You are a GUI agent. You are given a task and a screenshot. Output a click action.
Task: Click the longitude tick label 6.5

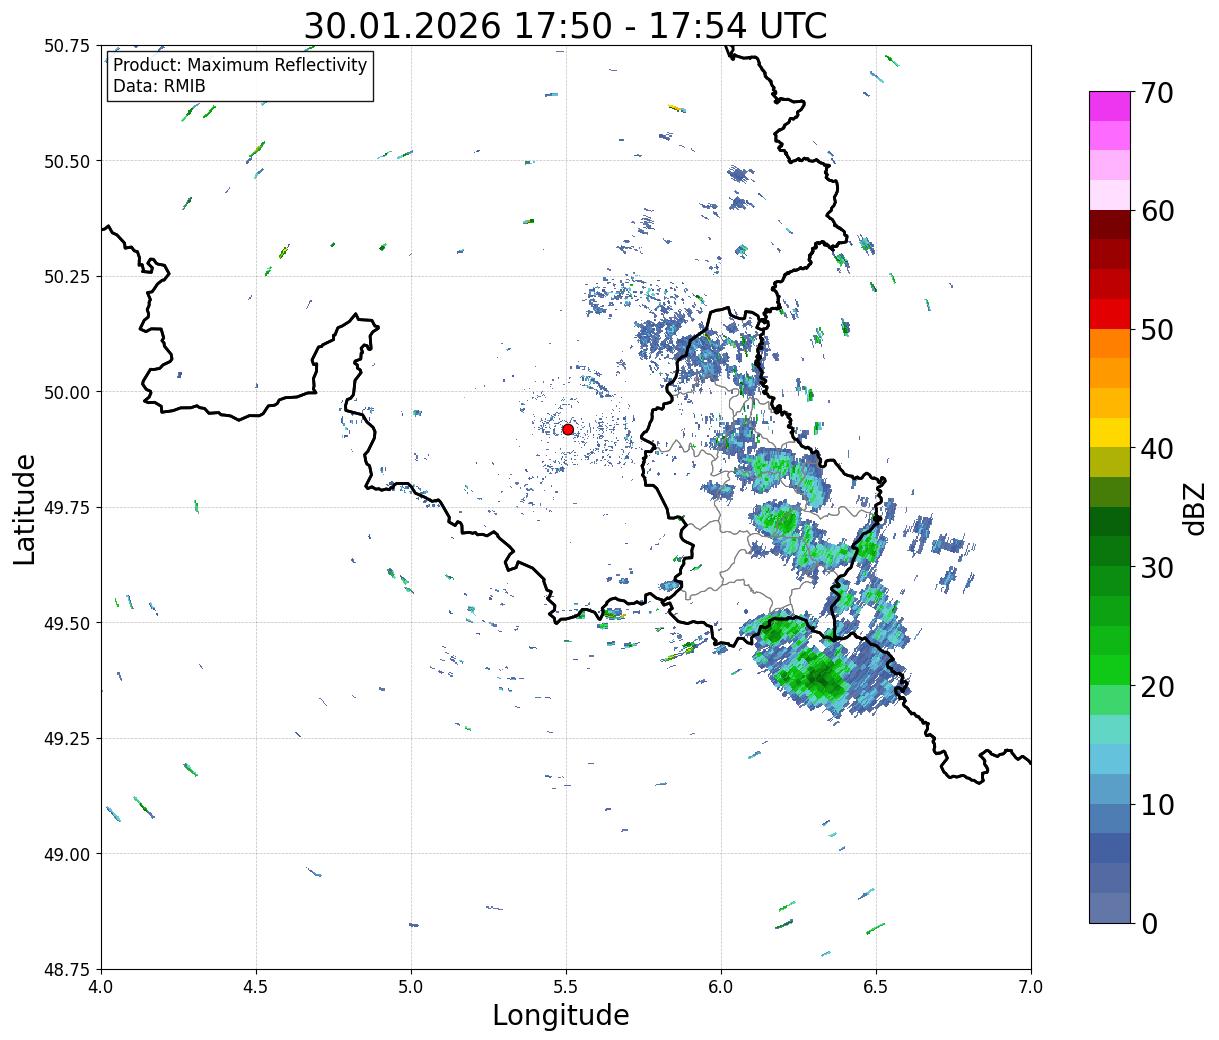[x=876, y=987]
